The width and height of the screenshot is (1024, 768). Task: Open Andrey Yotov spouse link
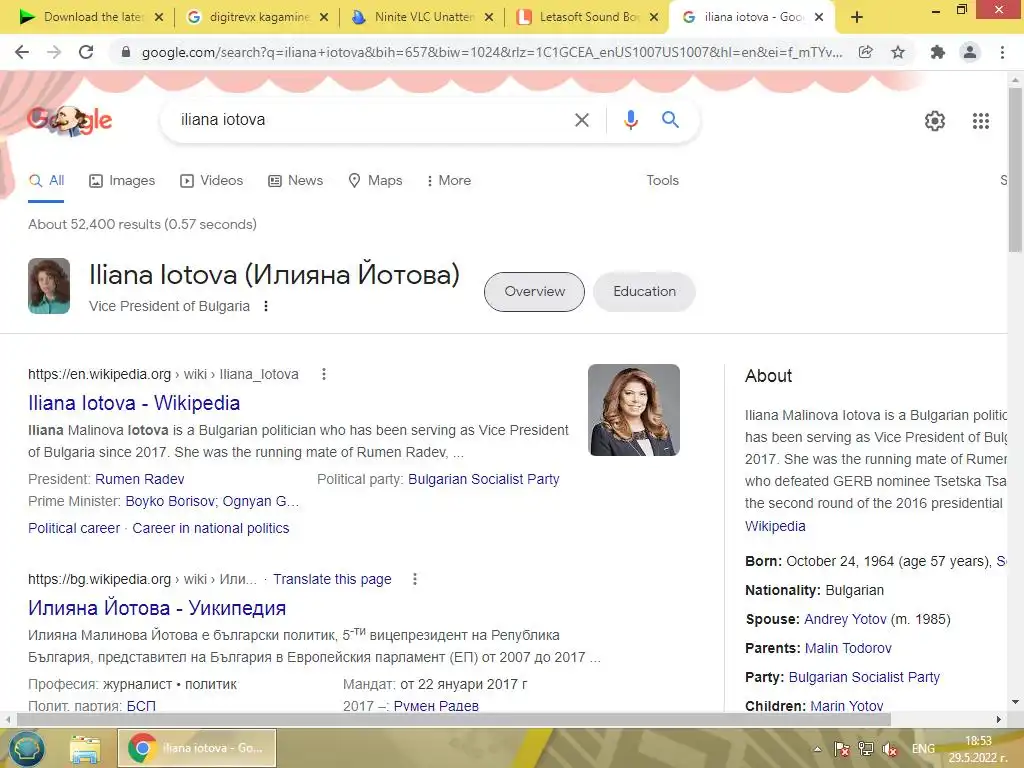click(x=845, y=619)
